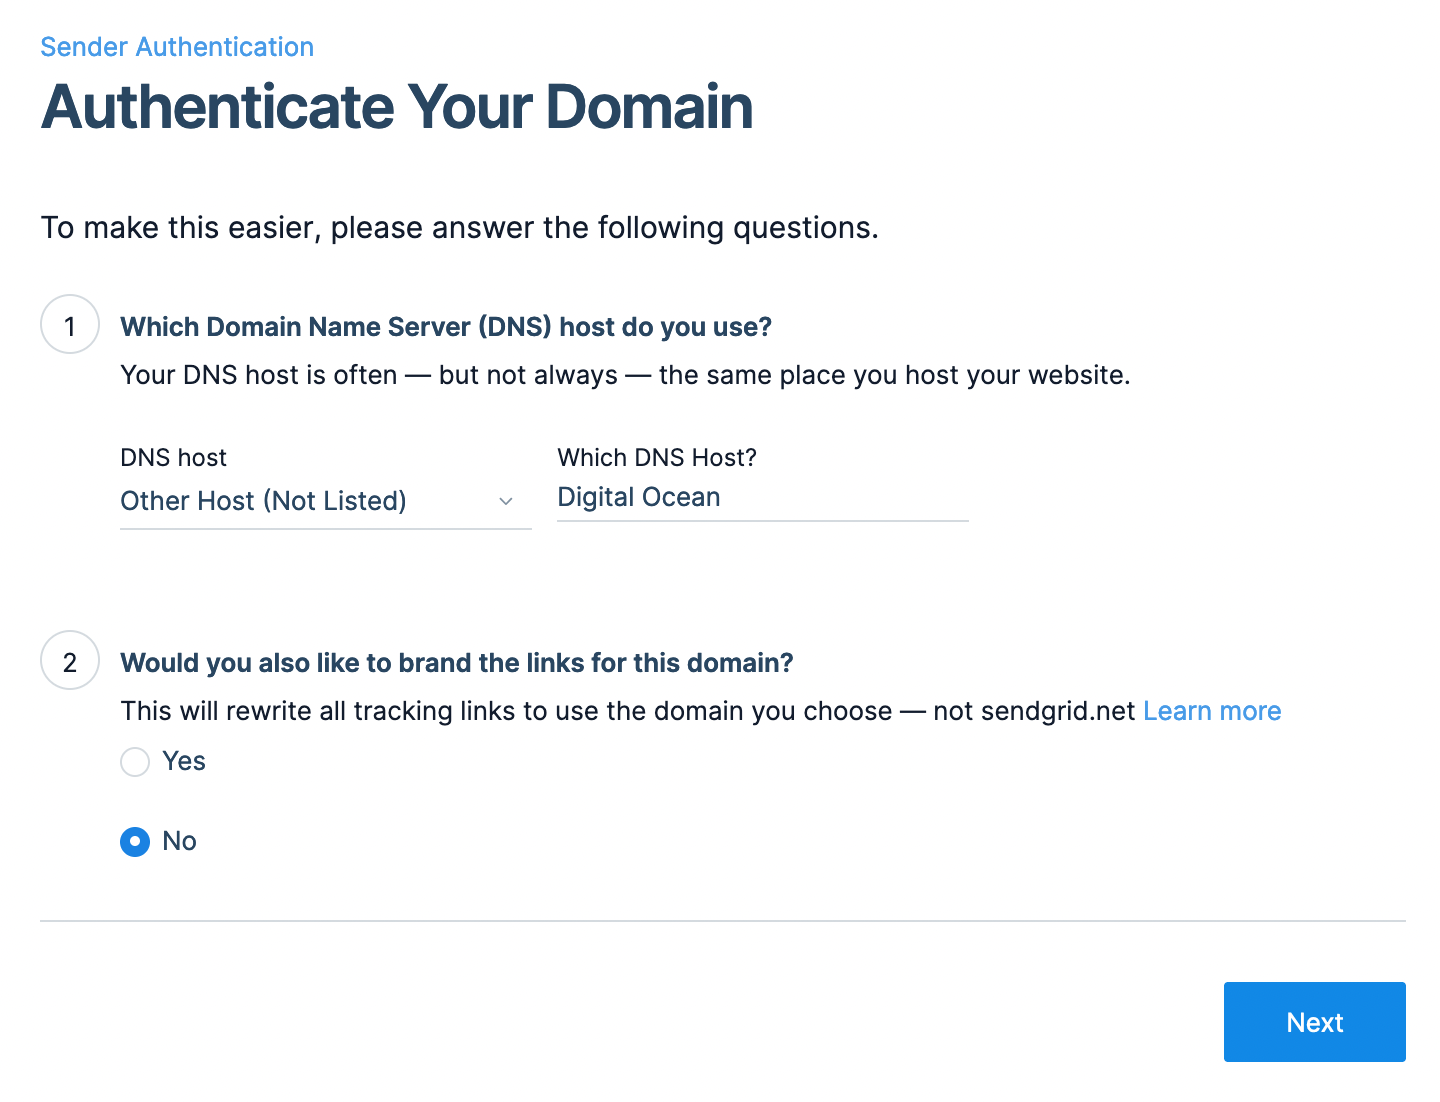Select the "No" link branding option
The height and width of the screenshot is (1102, 1440).
pos(135,842)
